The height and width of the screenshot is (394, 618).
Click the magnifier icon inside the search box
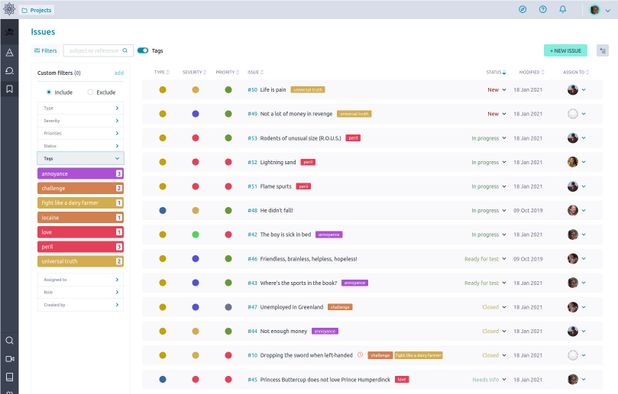pyautogui.click(x=125, y=50)
